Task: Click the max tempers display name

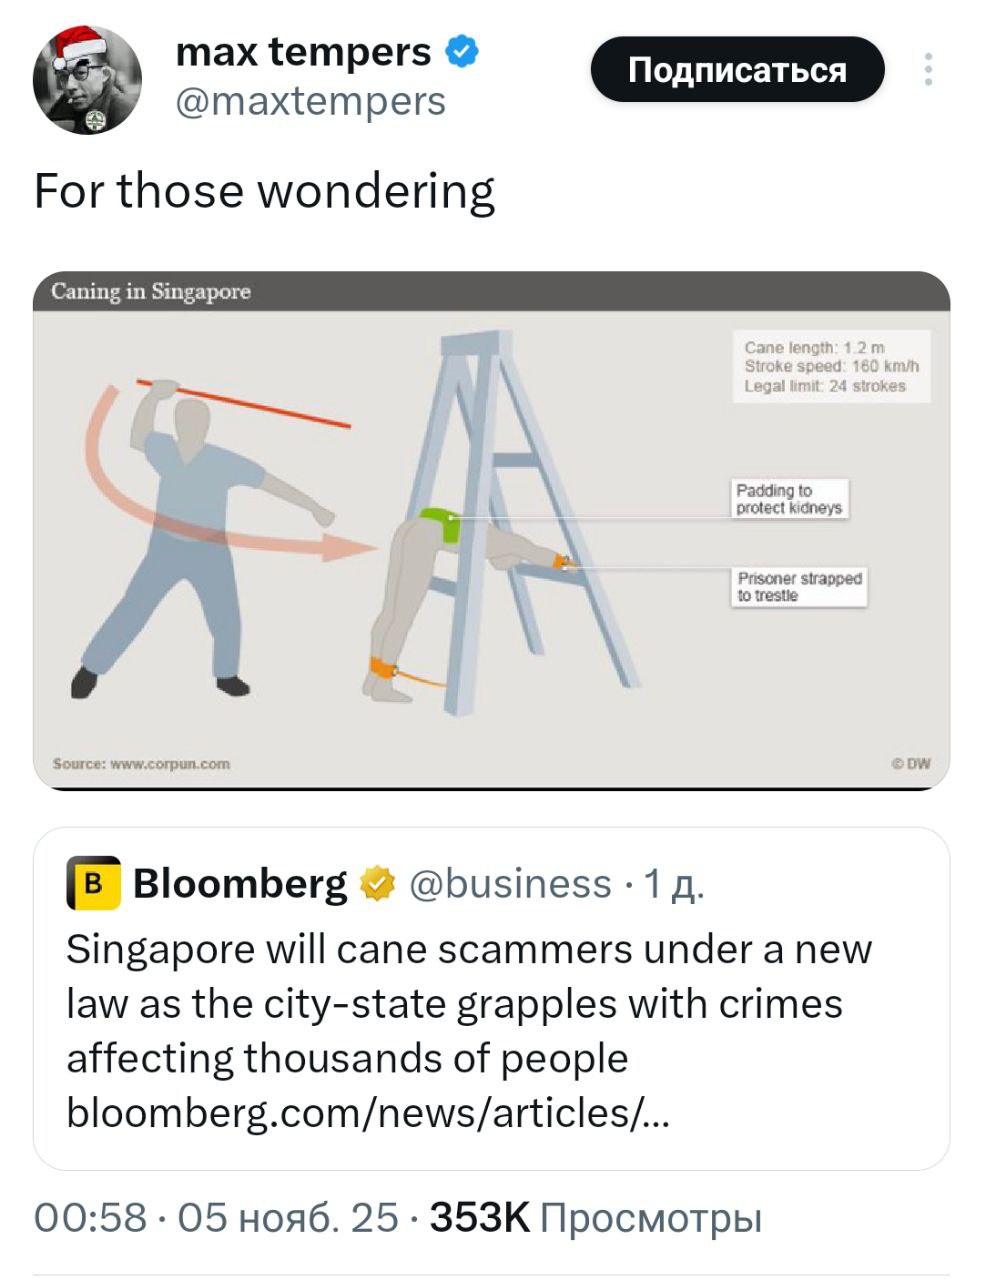Action: [303, 51]
